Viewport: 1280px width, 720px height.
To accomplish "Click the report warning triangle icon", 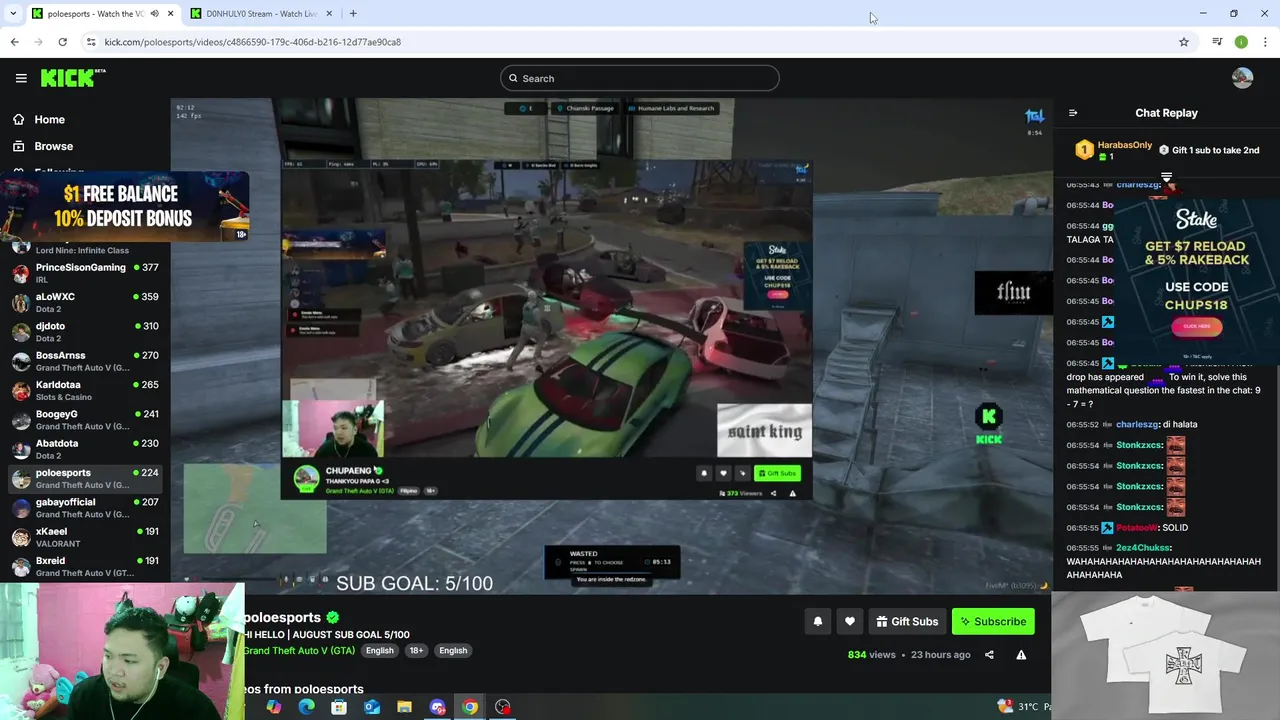I will 1021,655.
